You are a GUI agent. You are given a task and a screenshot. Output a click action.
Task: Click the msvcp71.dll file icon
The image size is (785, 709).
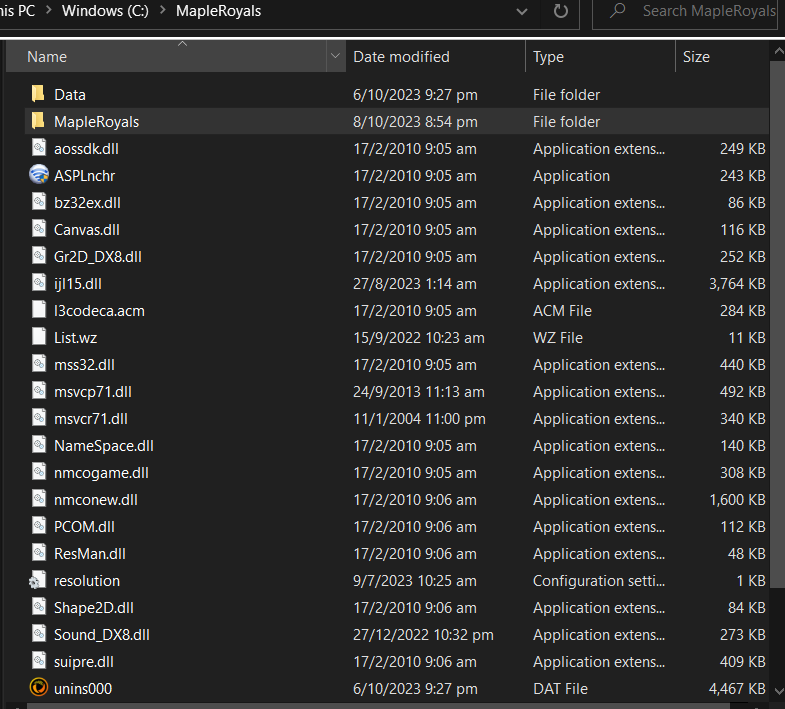[39, 391]
